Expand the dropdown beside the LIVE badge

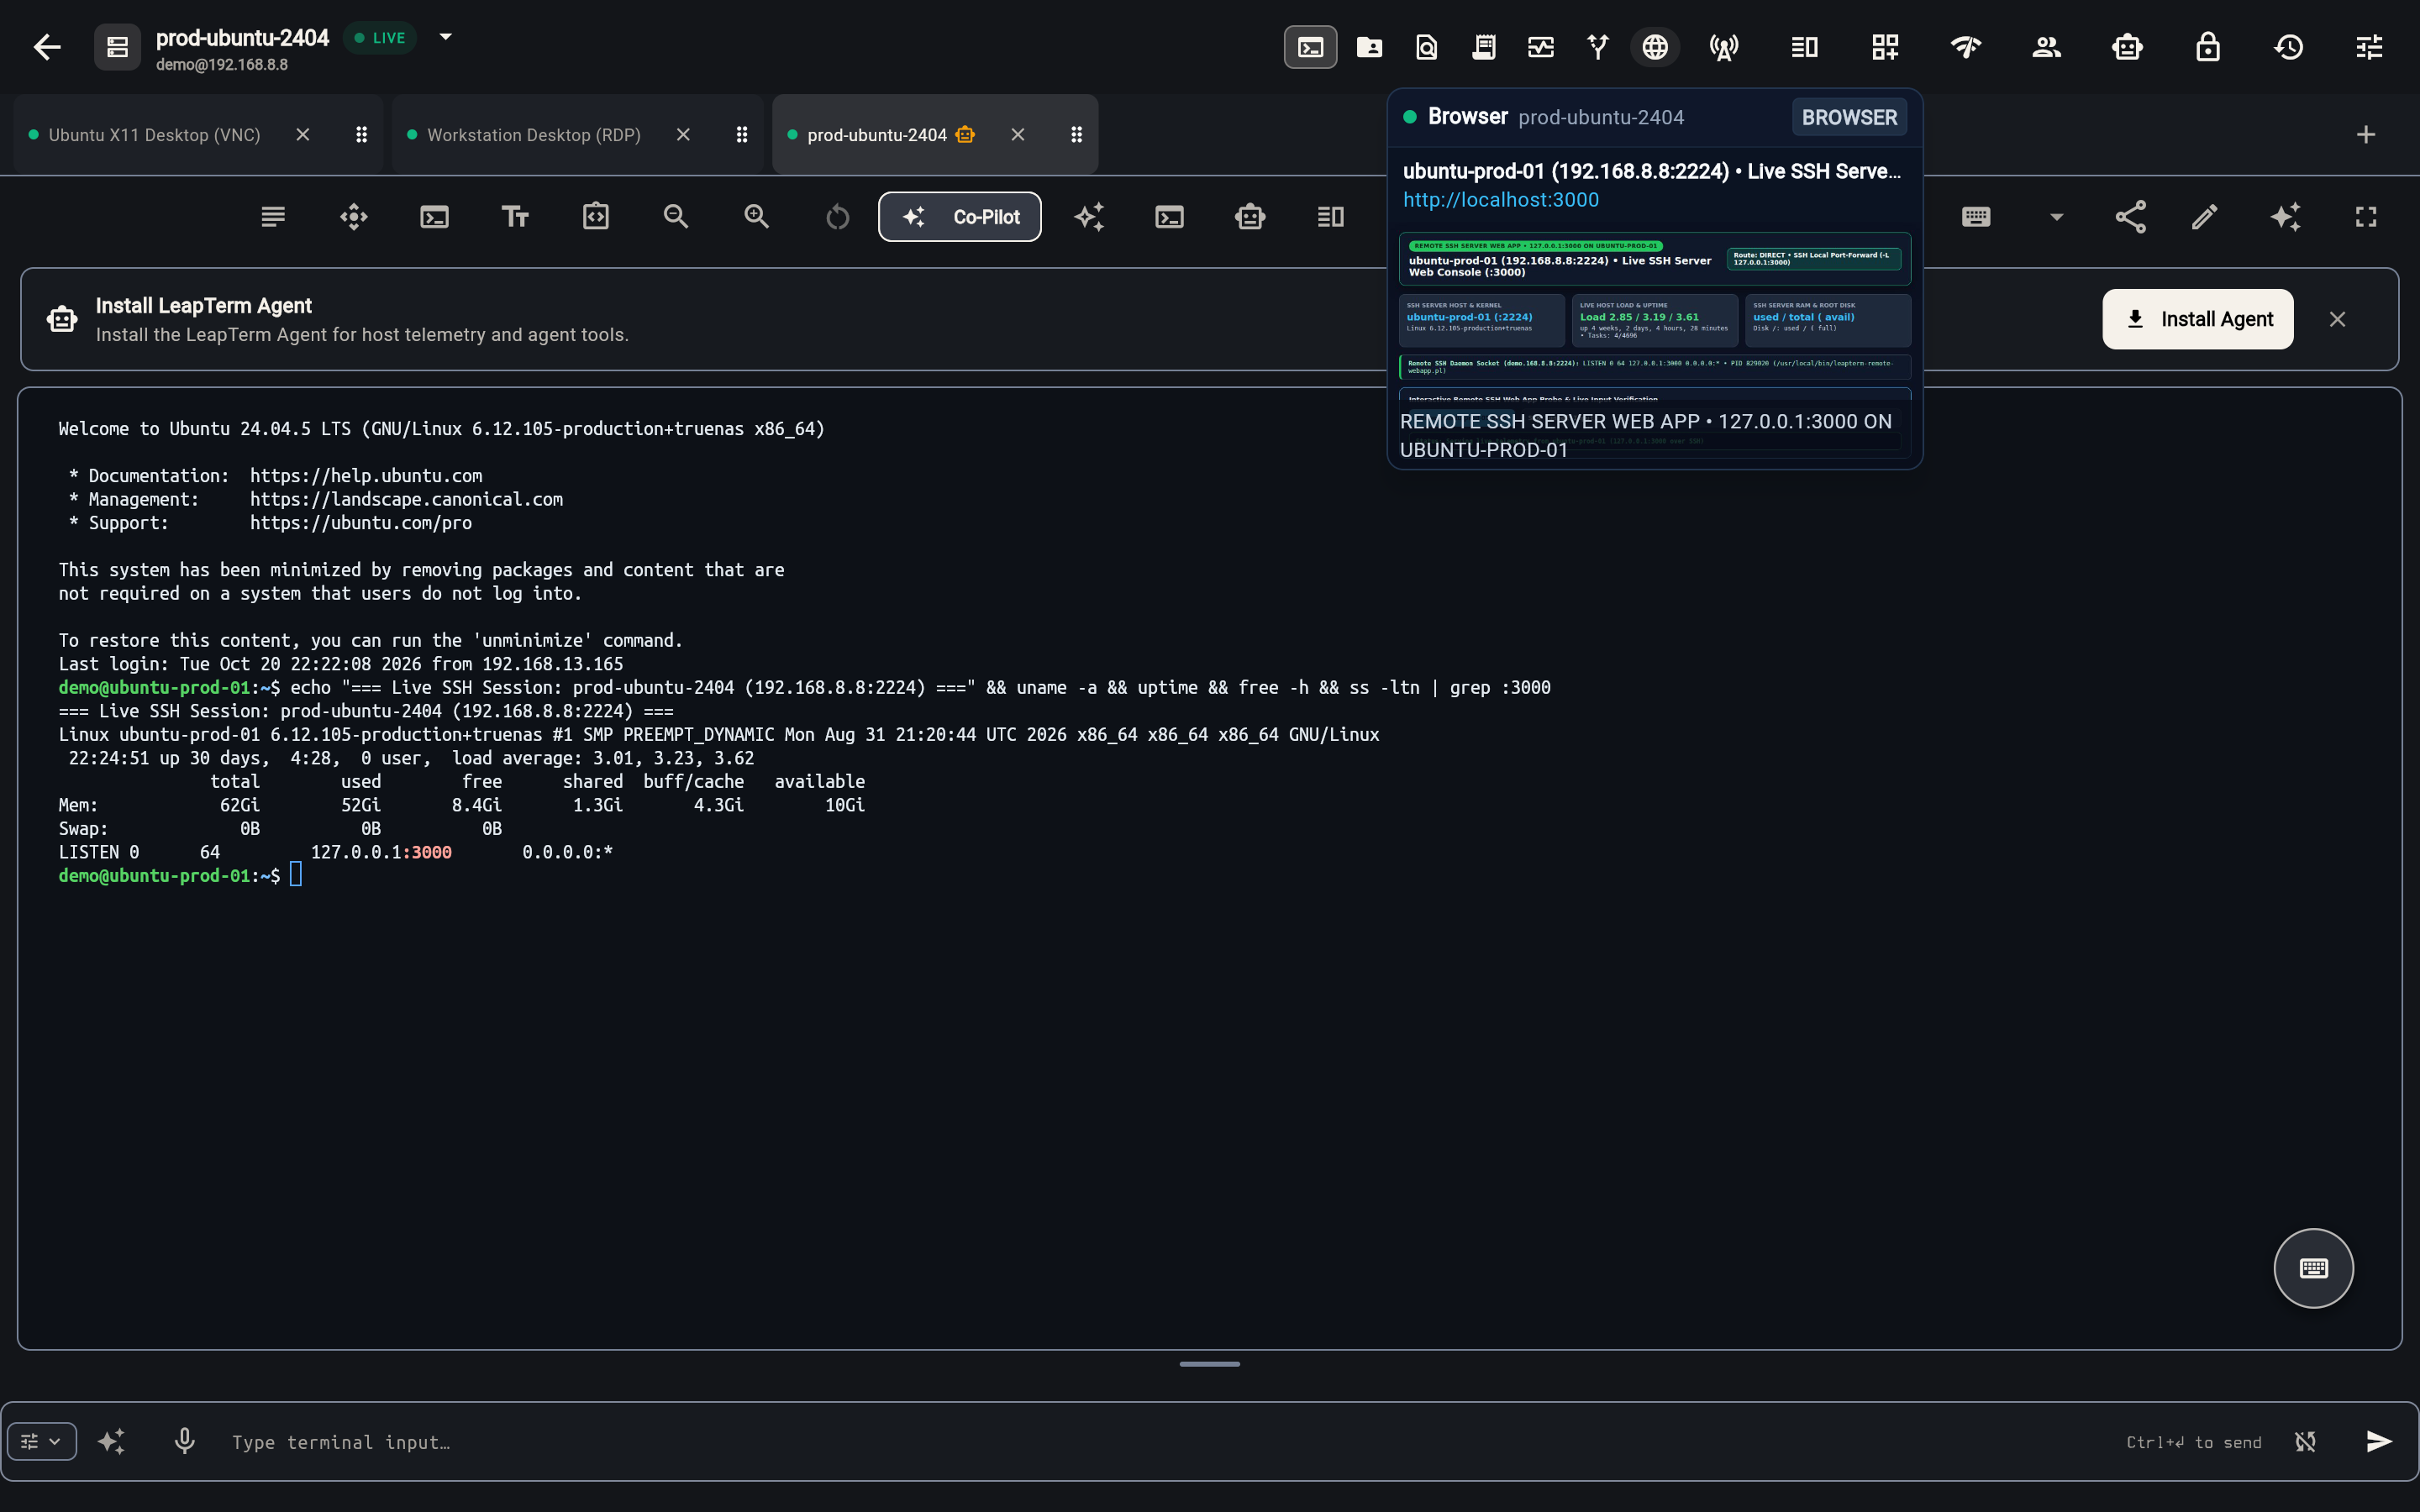tap(446, 37)
